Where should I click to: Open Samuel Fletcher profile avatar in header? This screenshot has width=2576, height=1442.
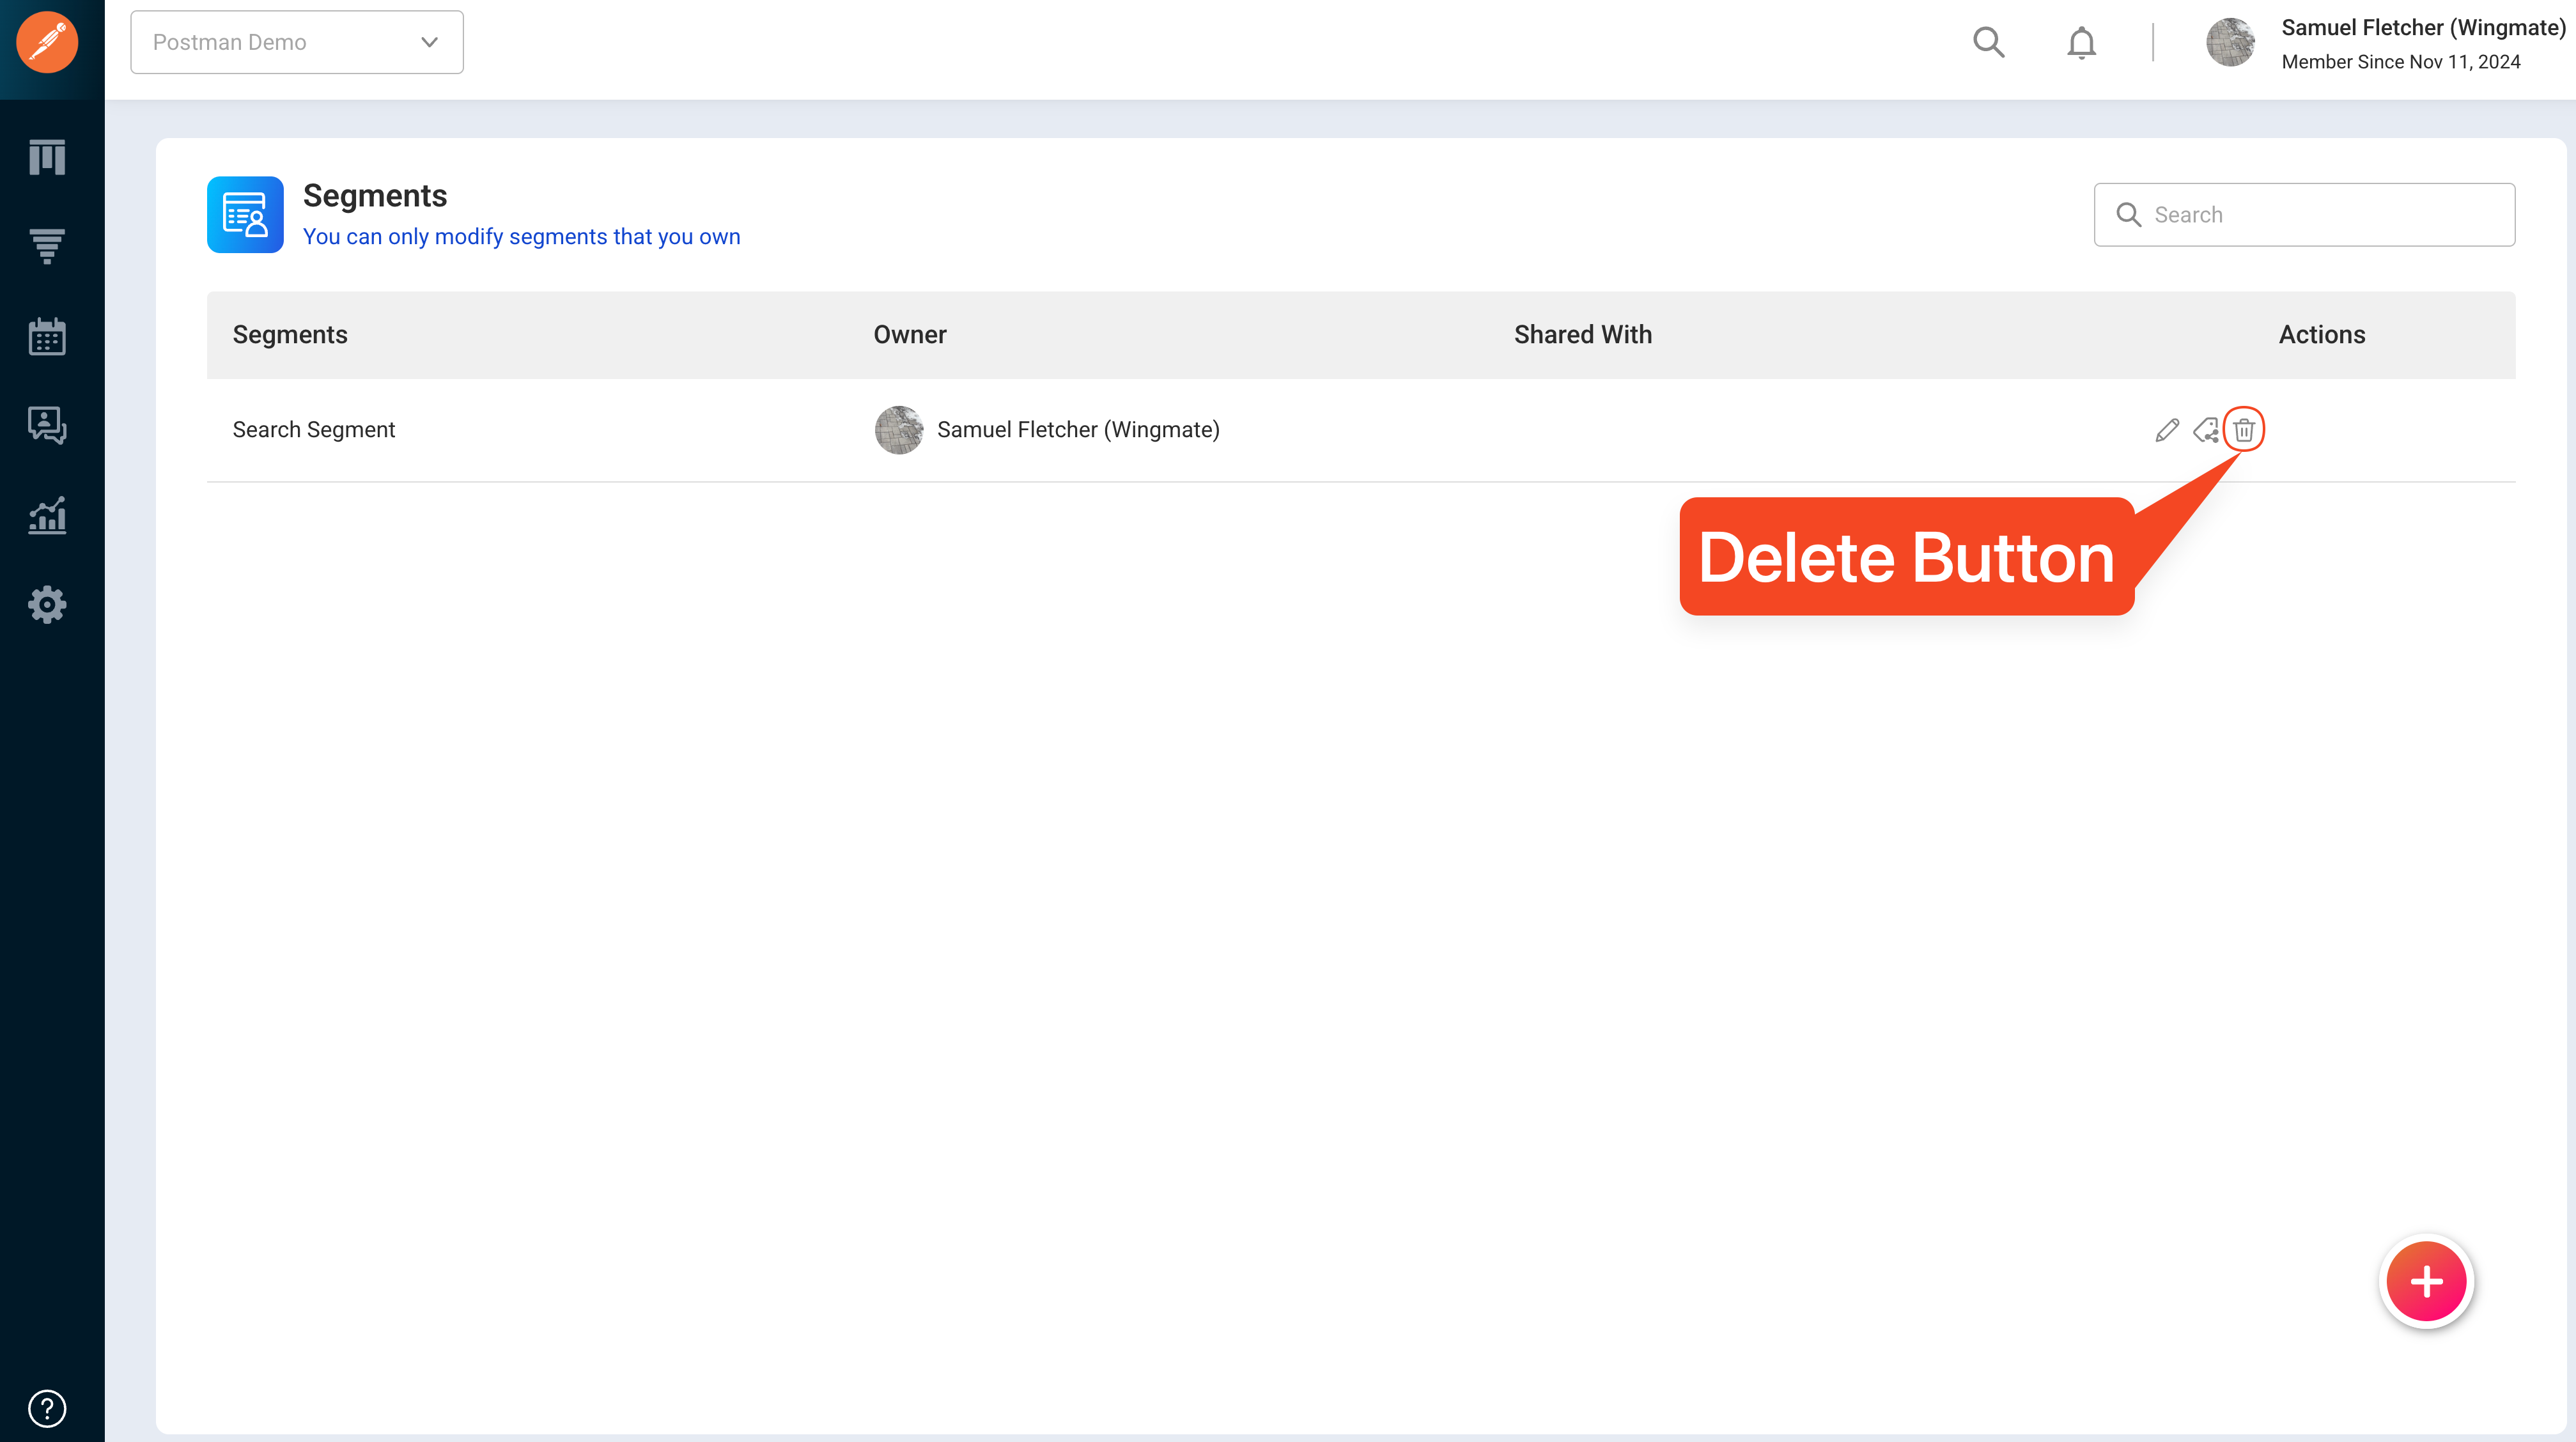click(2230, 42)
